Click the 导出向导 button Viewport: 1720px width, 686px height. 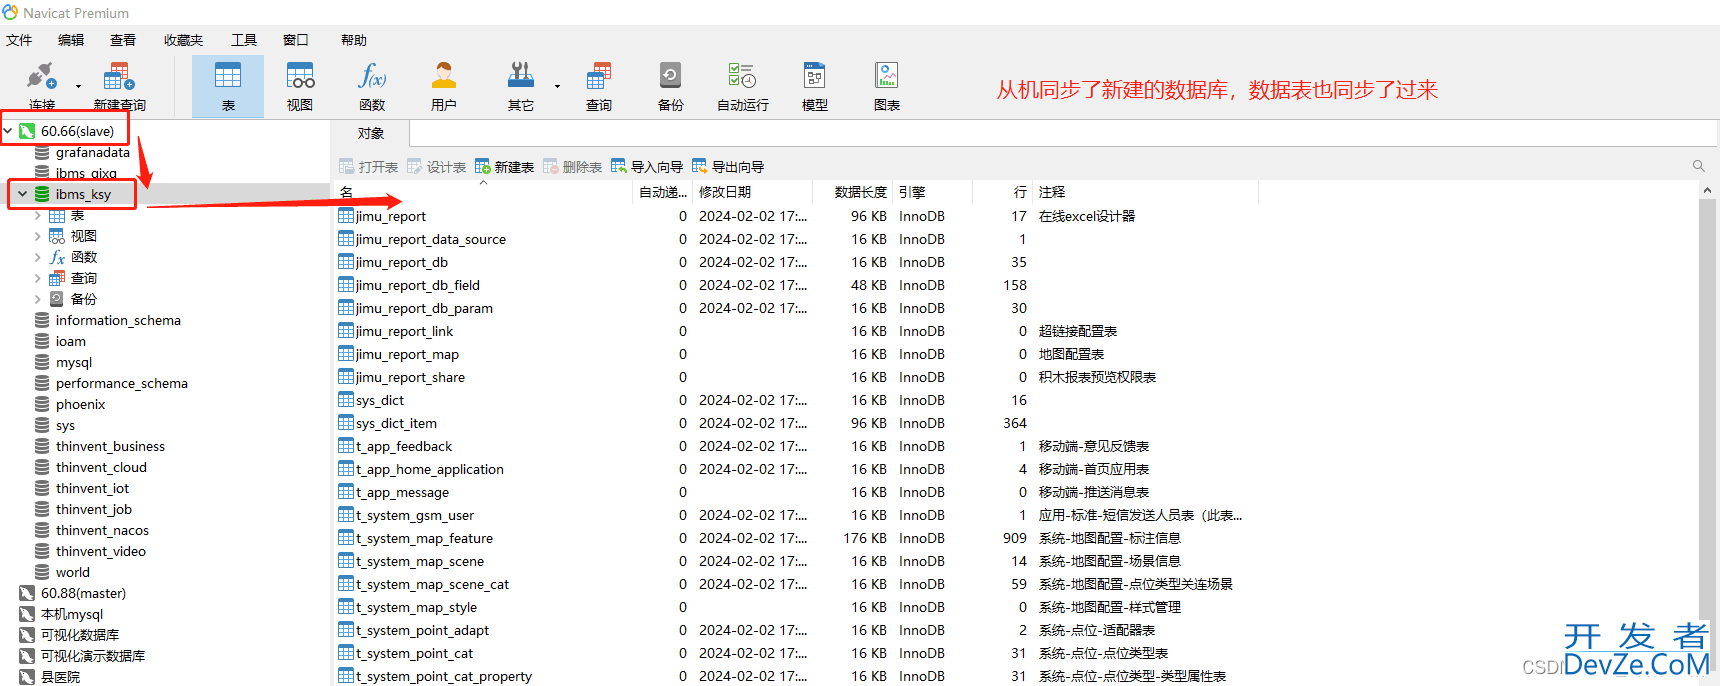coord(728,167)
